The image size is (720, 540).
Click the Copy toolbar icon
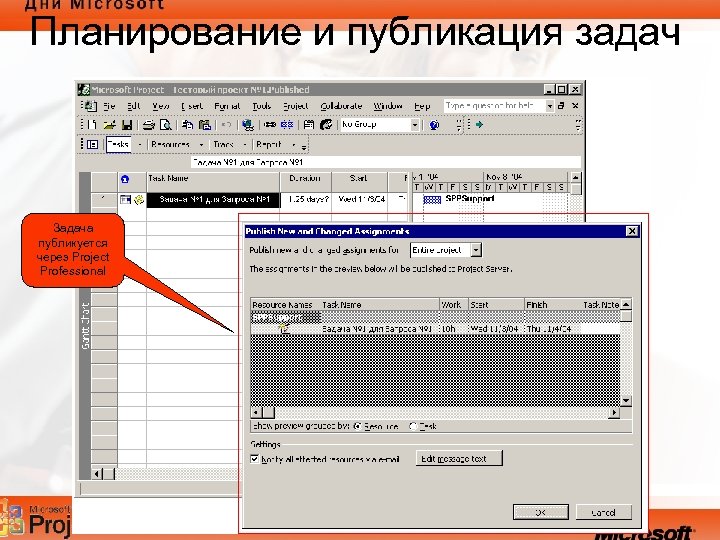click(187, 124)
